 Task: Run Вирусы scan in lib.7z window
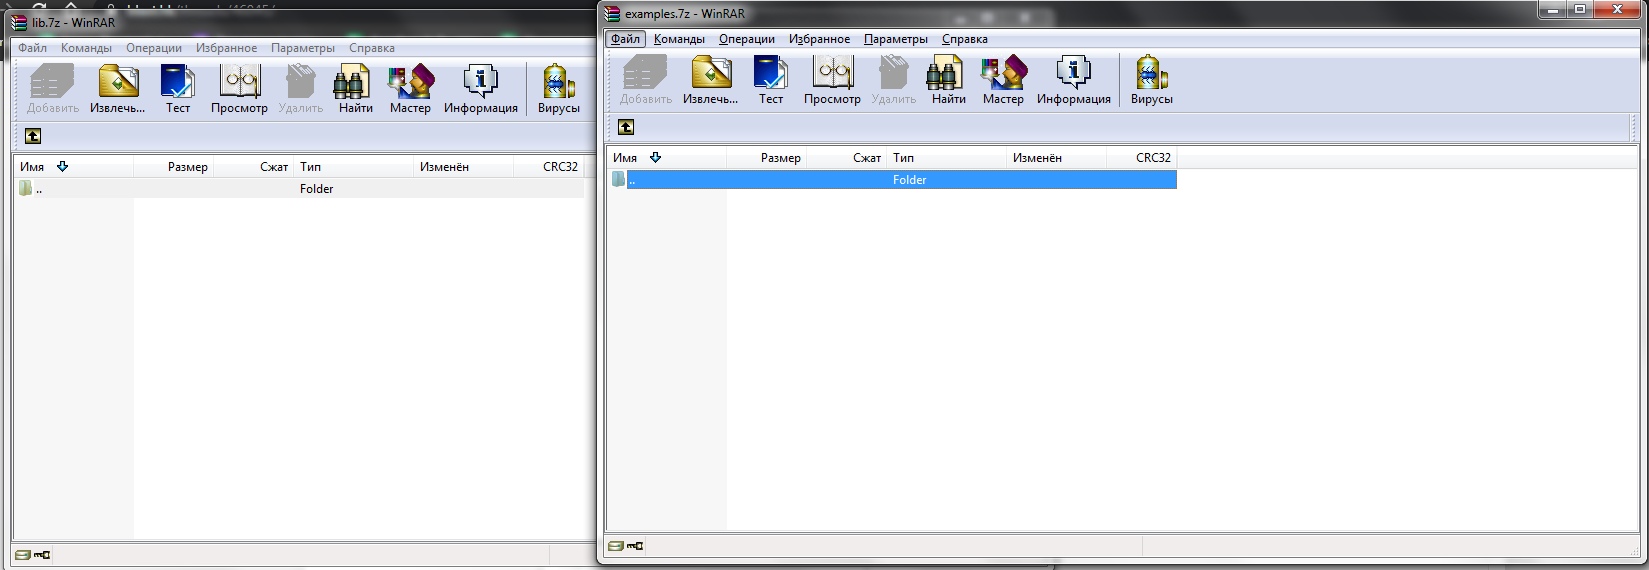pyautogui.click(x=558, y=89)
